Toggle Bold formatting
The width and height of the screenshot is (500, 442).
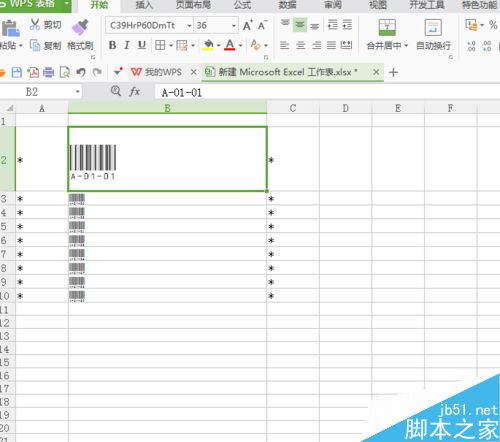point(113,45)
